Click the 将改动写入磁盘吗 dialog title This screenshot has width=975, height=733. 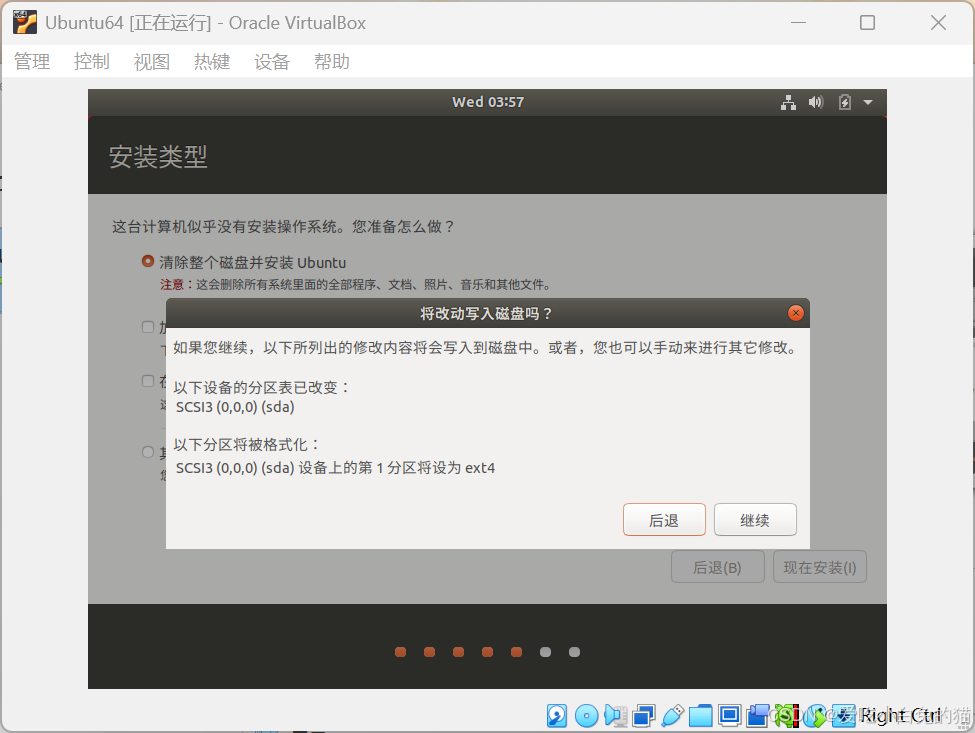(x=486, y=314)
